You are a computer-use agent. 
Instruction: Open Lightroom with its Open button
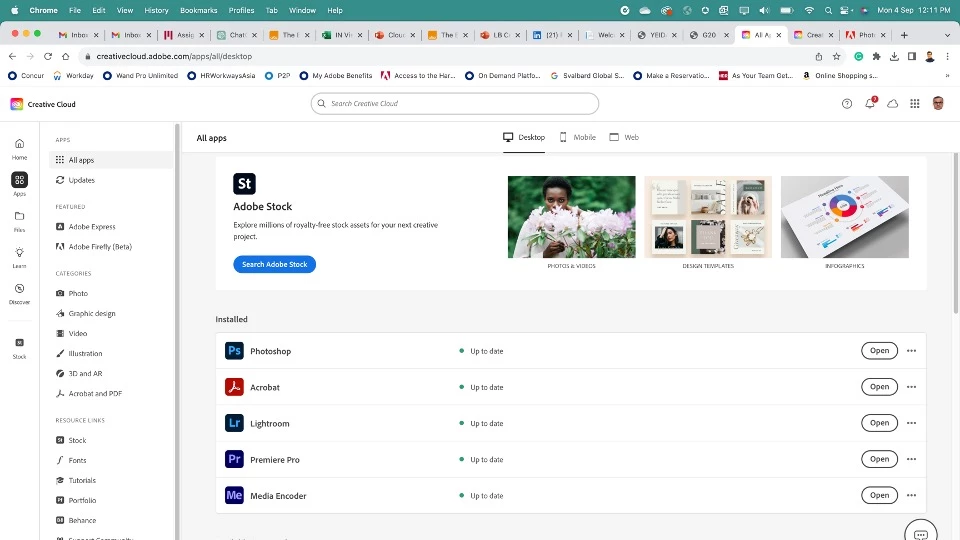tap(879, 423)
